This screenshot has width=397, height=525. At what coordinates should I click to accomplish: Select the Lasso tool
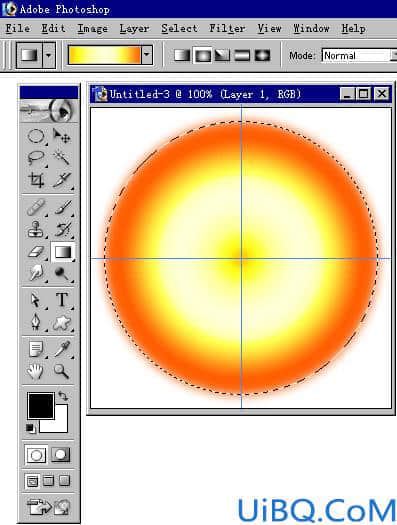(36, 158)
